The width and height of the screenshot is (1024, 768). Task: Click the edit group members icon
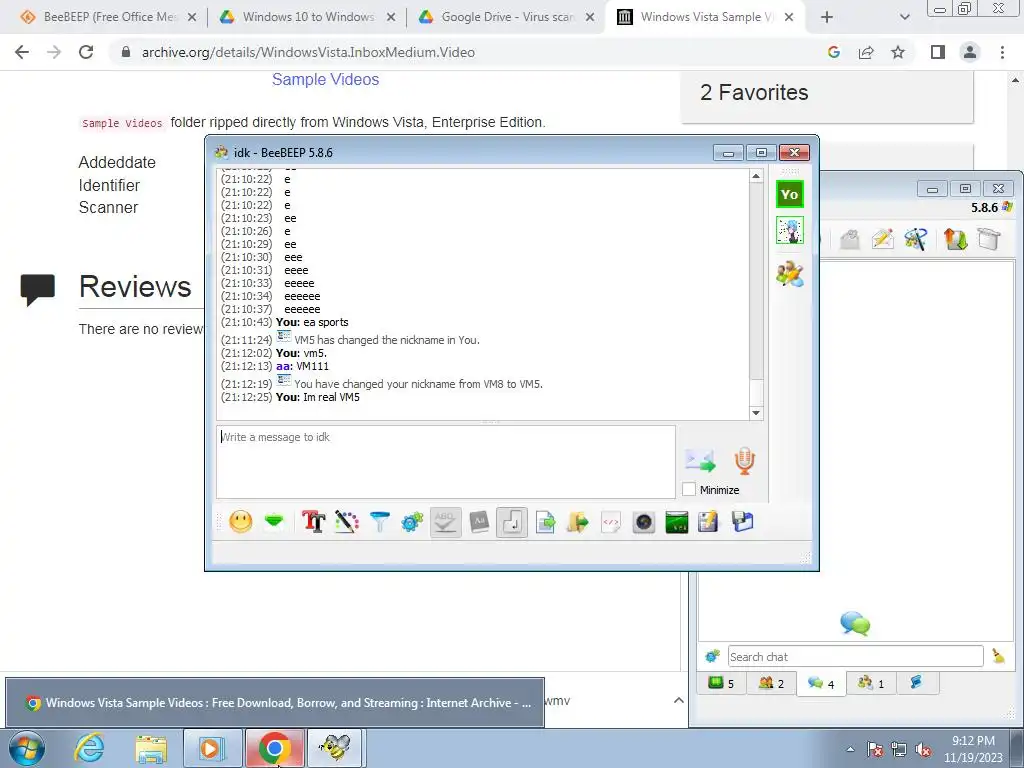coord(790,274)
